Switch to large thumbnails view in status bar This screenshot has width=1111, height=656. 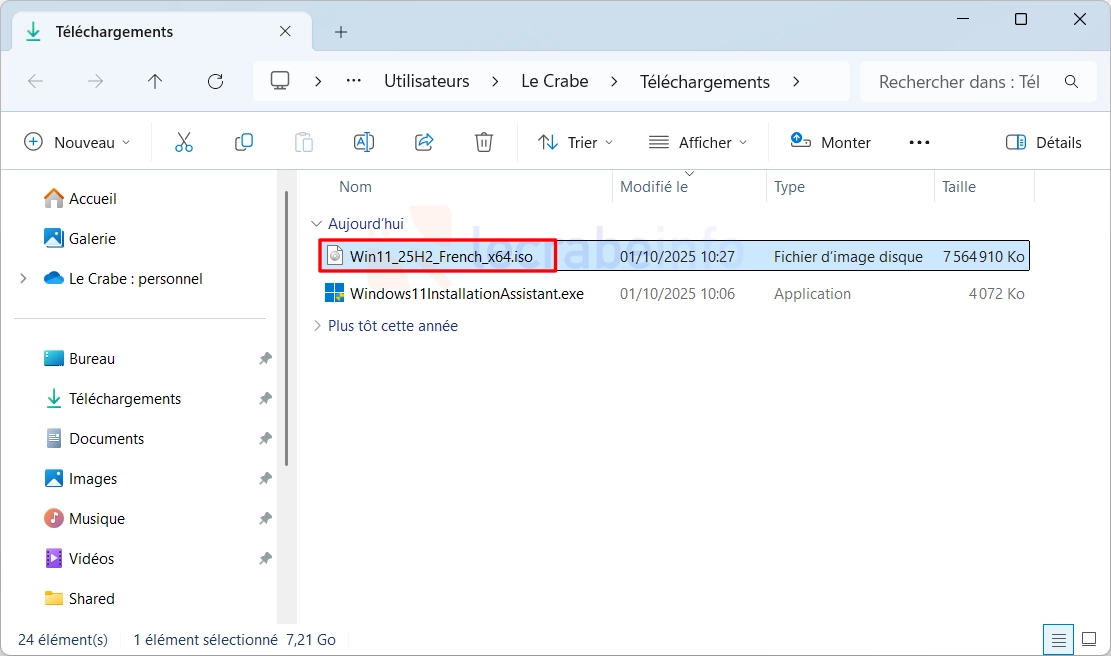1089,639
